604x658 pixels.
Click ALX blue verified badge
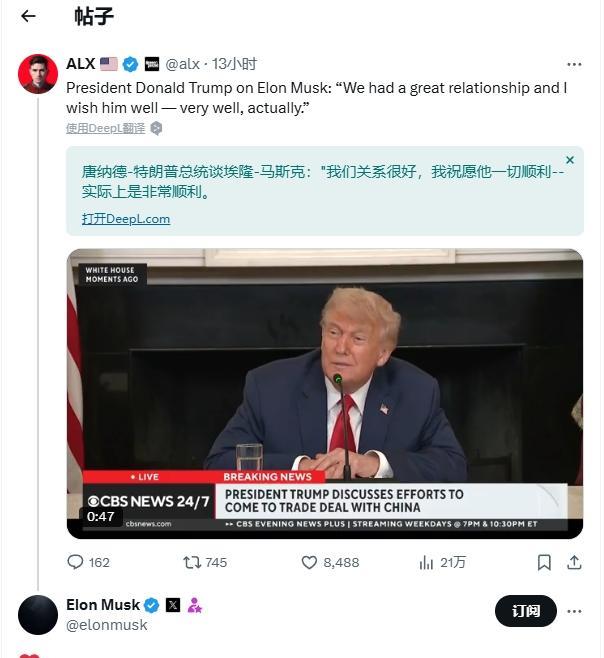pyautogui.click(x=131, y=64)
